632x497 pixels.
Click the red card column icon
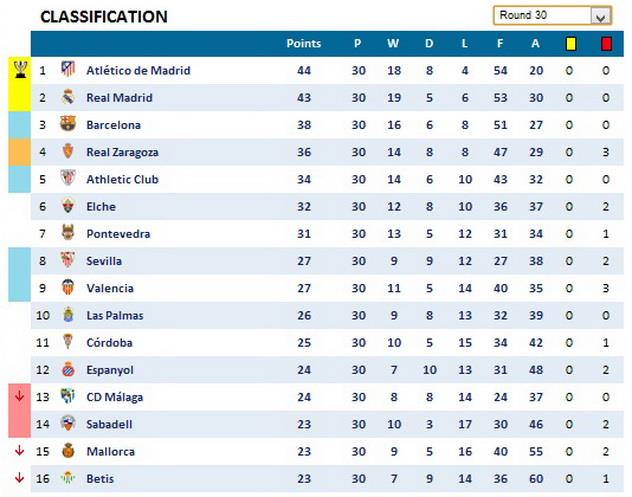606,44
